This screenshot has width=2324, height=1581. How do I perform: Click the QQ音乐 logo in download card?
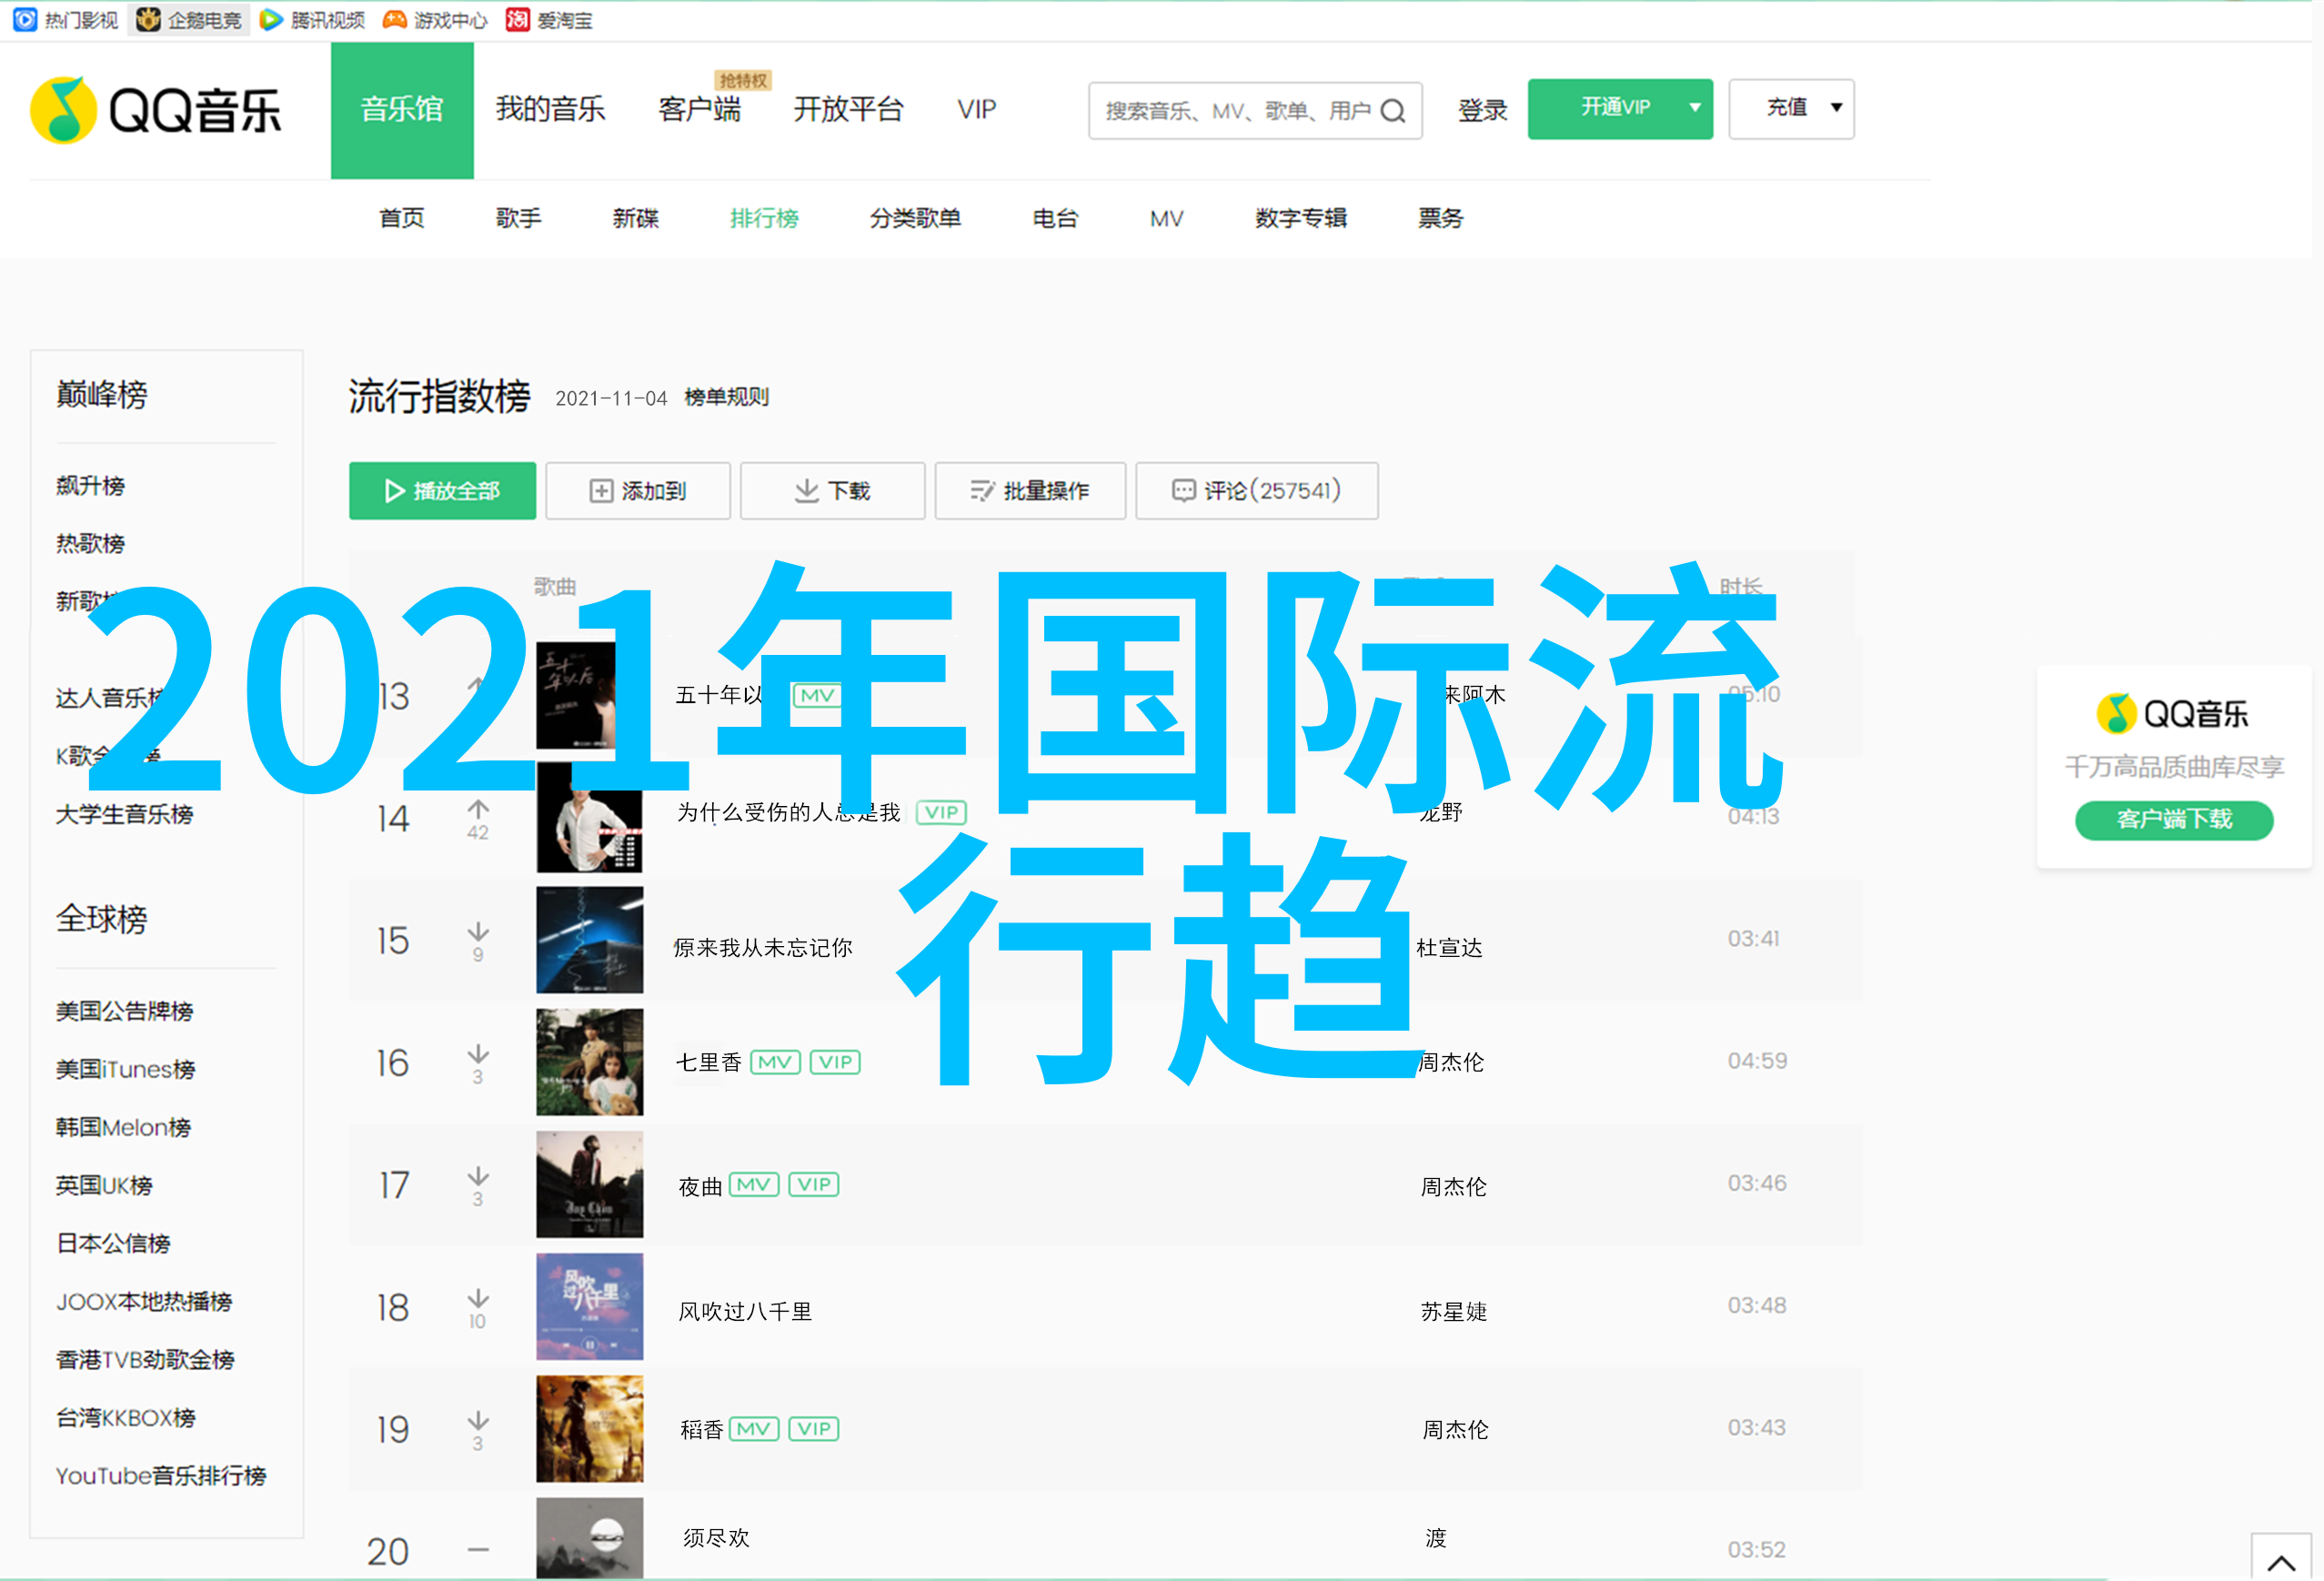point(2172,714)
